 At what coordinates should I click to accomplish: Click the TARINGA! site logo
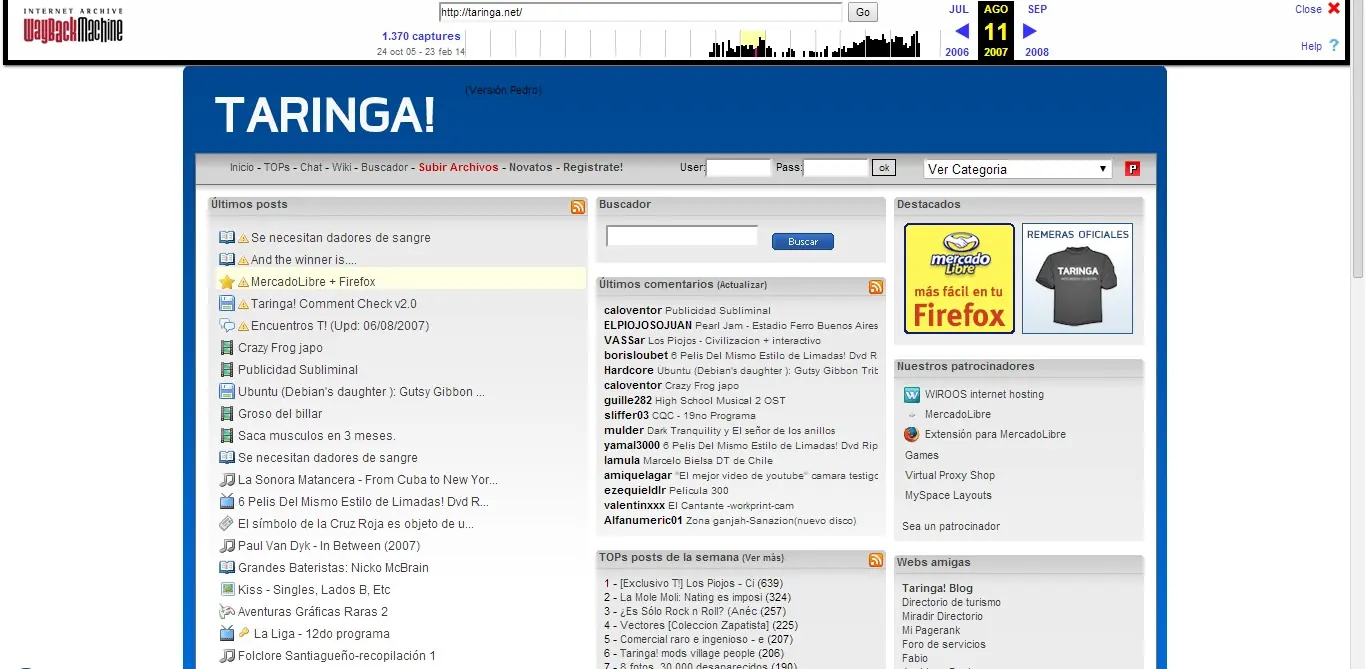325,116
